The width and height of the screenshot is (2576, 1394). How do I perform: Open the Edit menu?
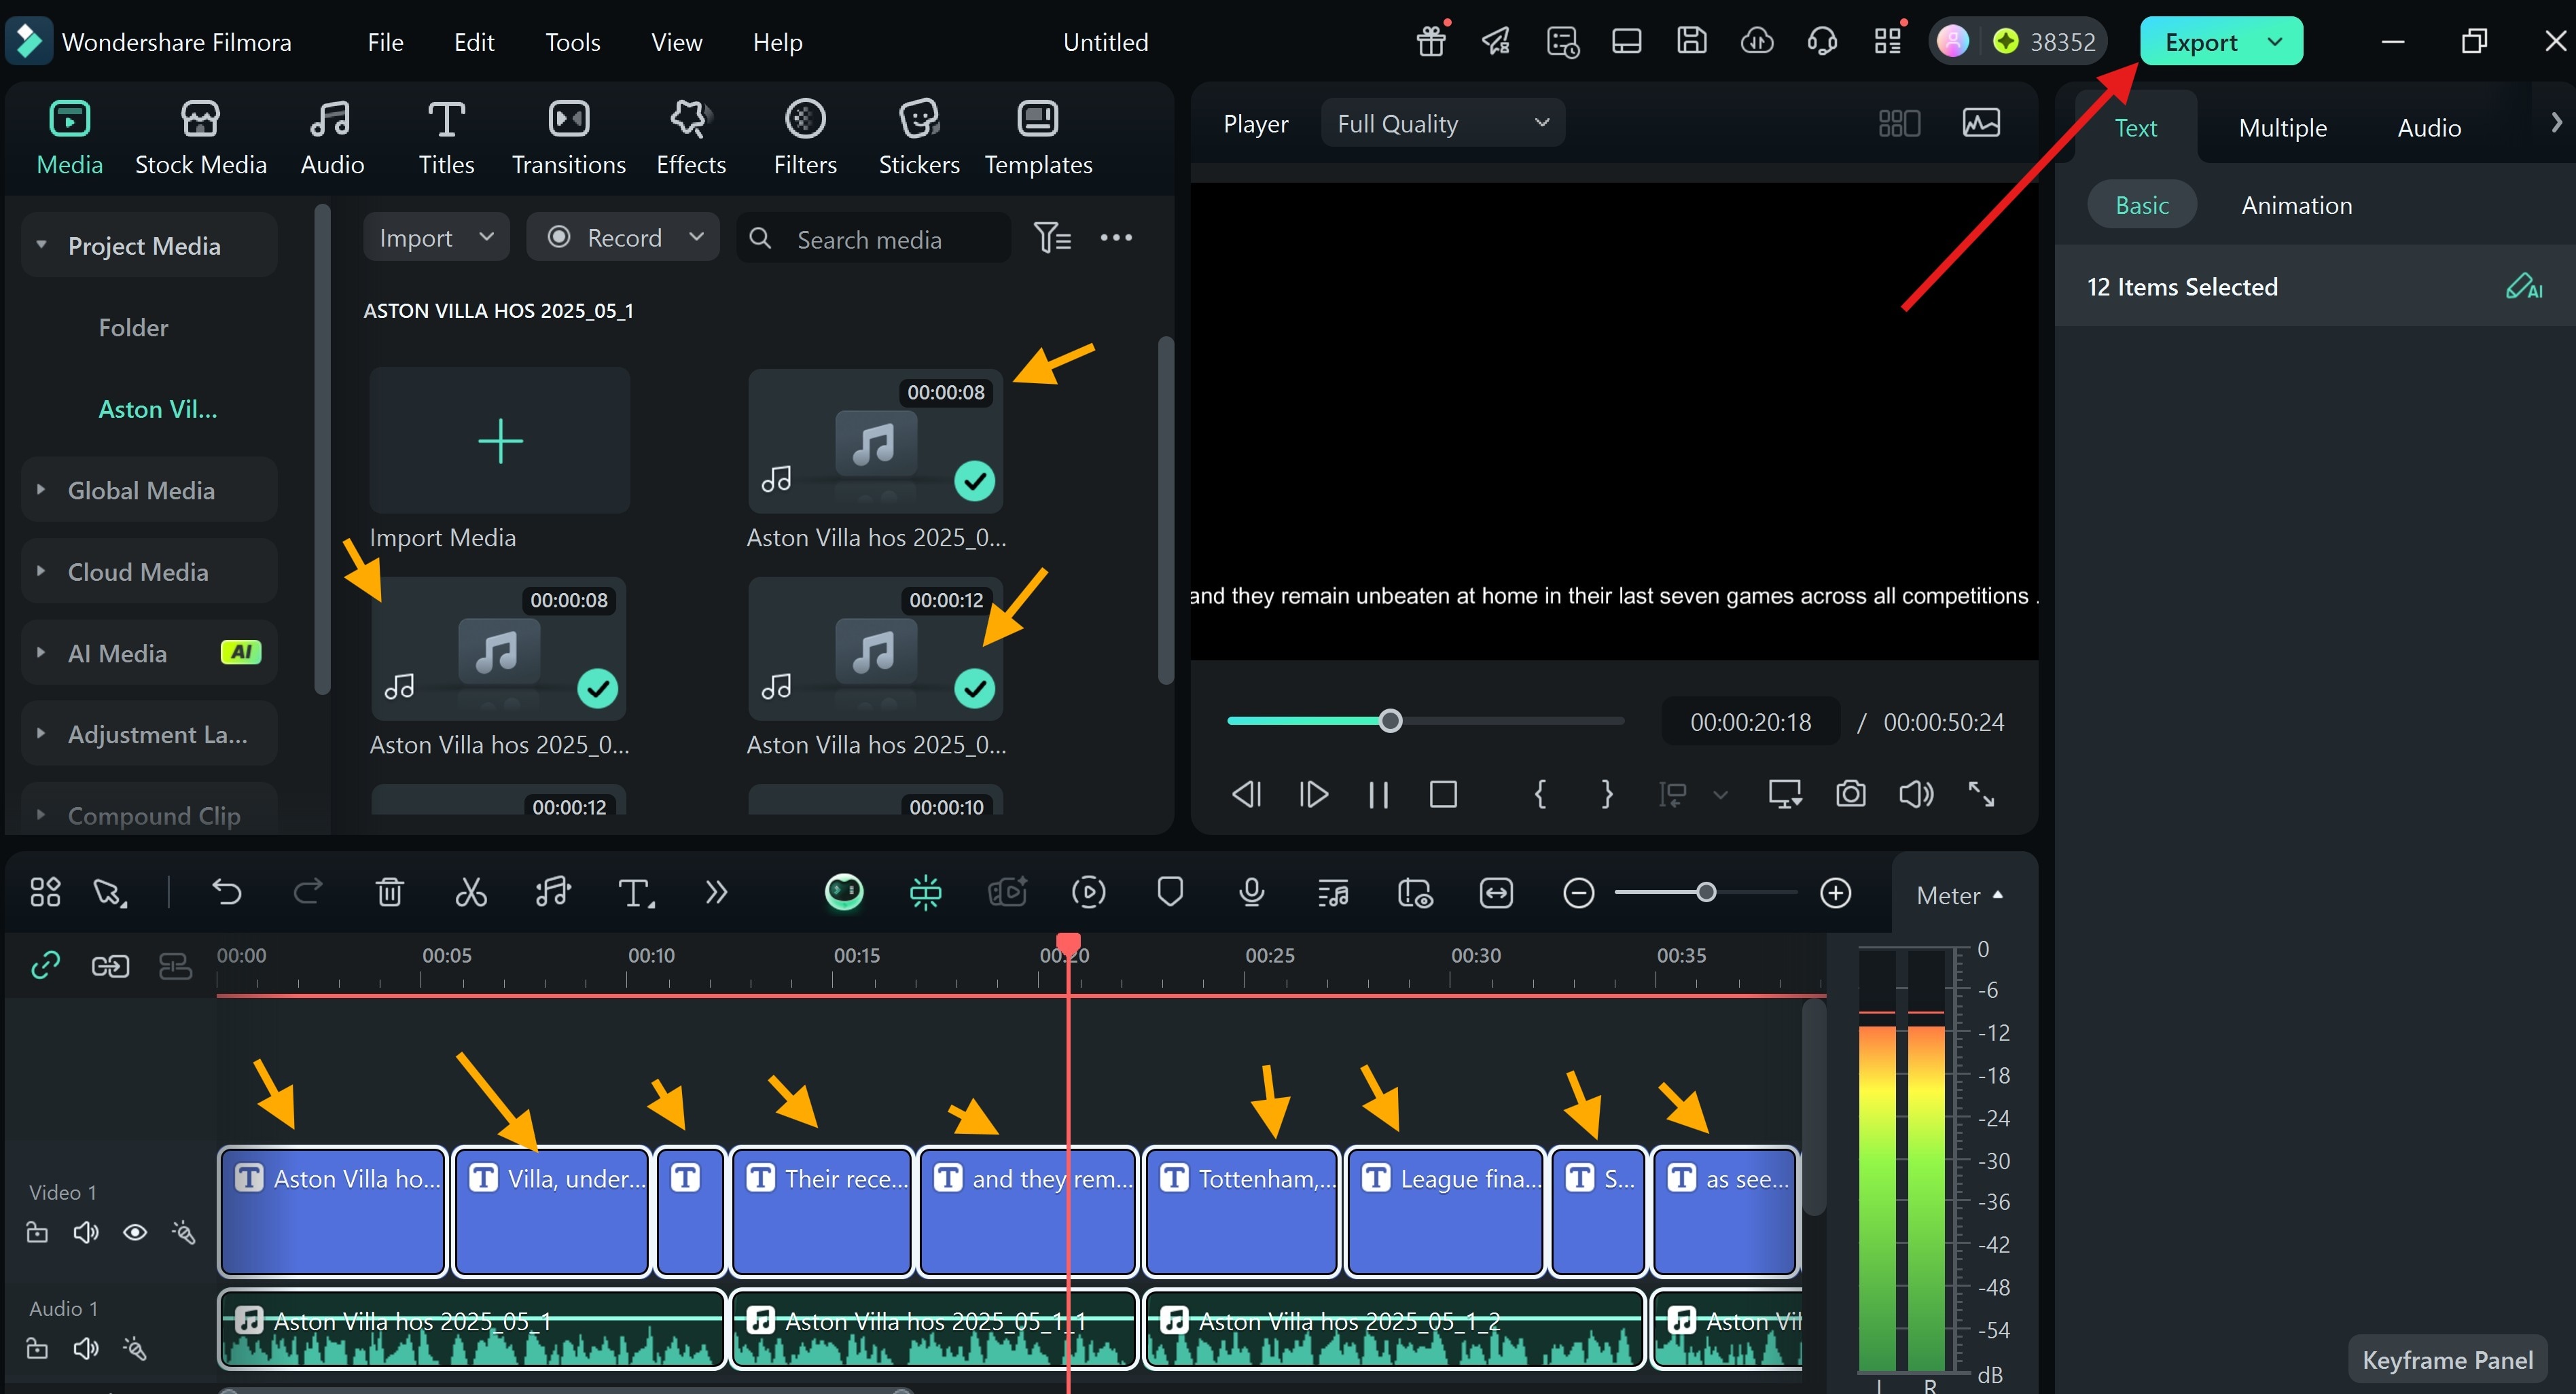click(x=474, y=42)
